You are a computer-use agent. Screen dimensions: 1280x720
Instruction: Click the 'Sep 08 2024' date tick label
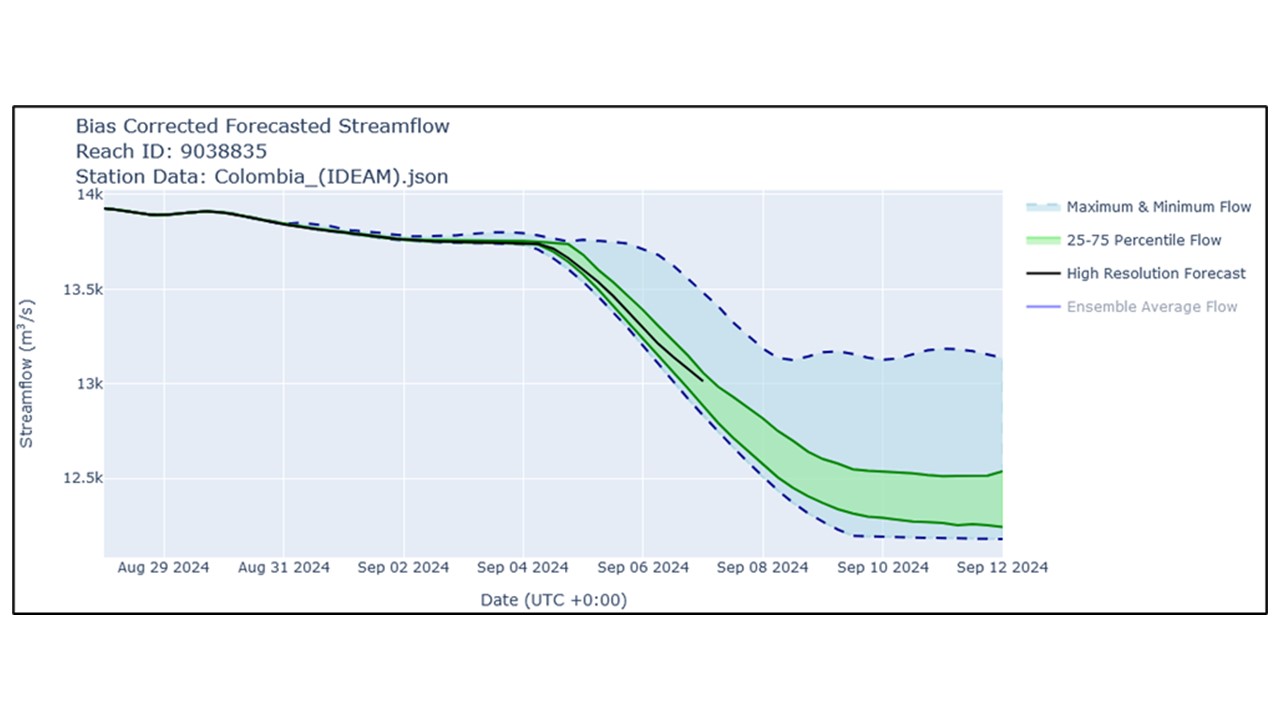coord(763,567)
